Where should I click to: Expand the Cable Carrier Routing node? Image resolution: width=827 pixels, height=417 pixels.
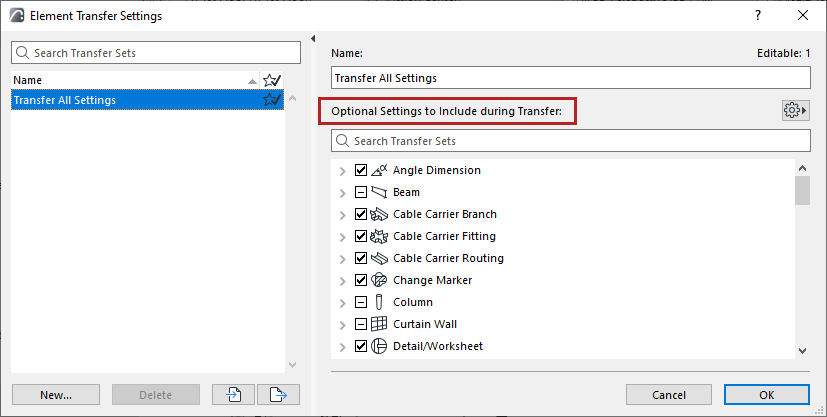coord(343,258)
